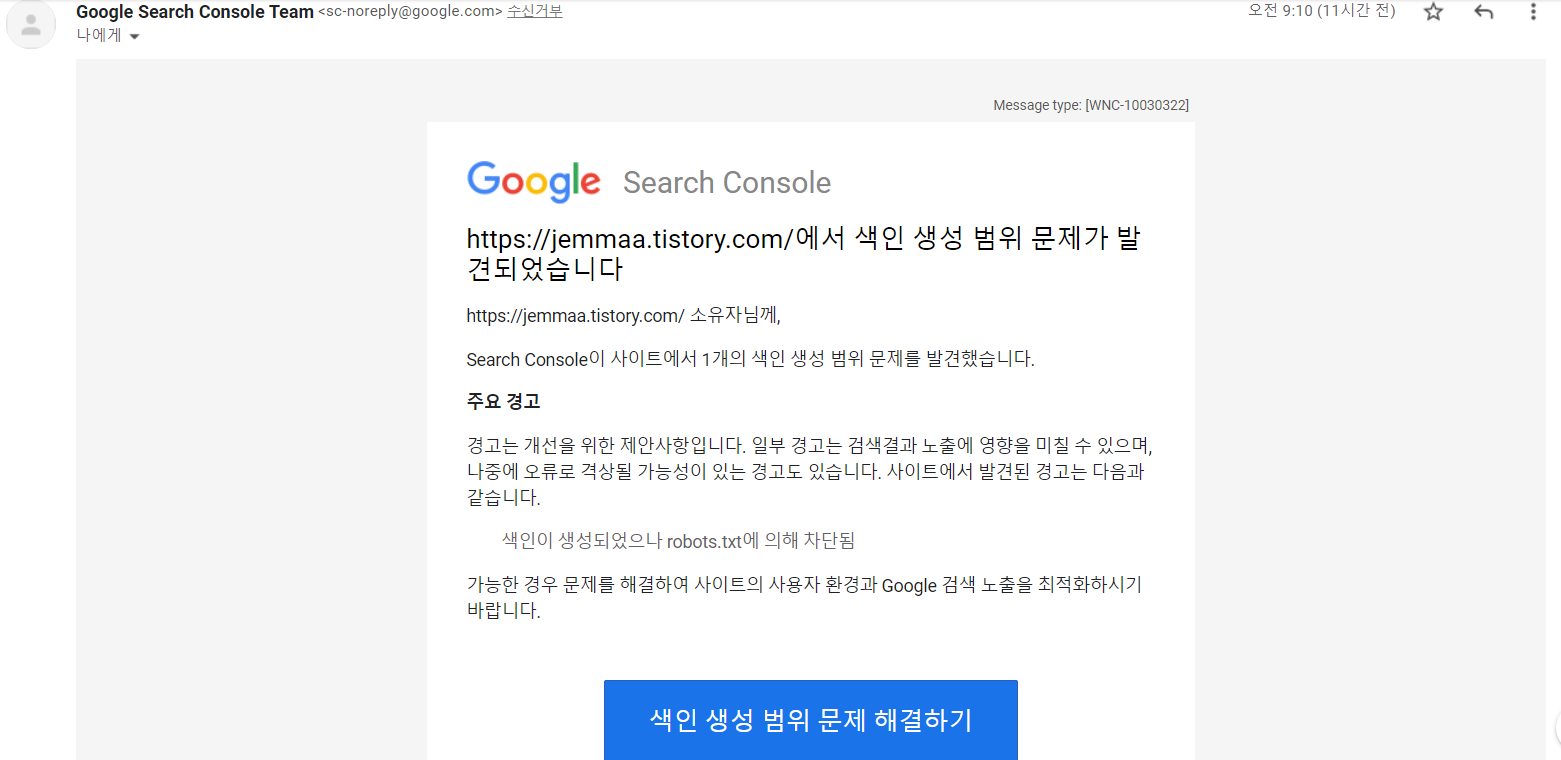The image size is (1561, 760).
Task: Star this Search Console email
Action: 1434,12
